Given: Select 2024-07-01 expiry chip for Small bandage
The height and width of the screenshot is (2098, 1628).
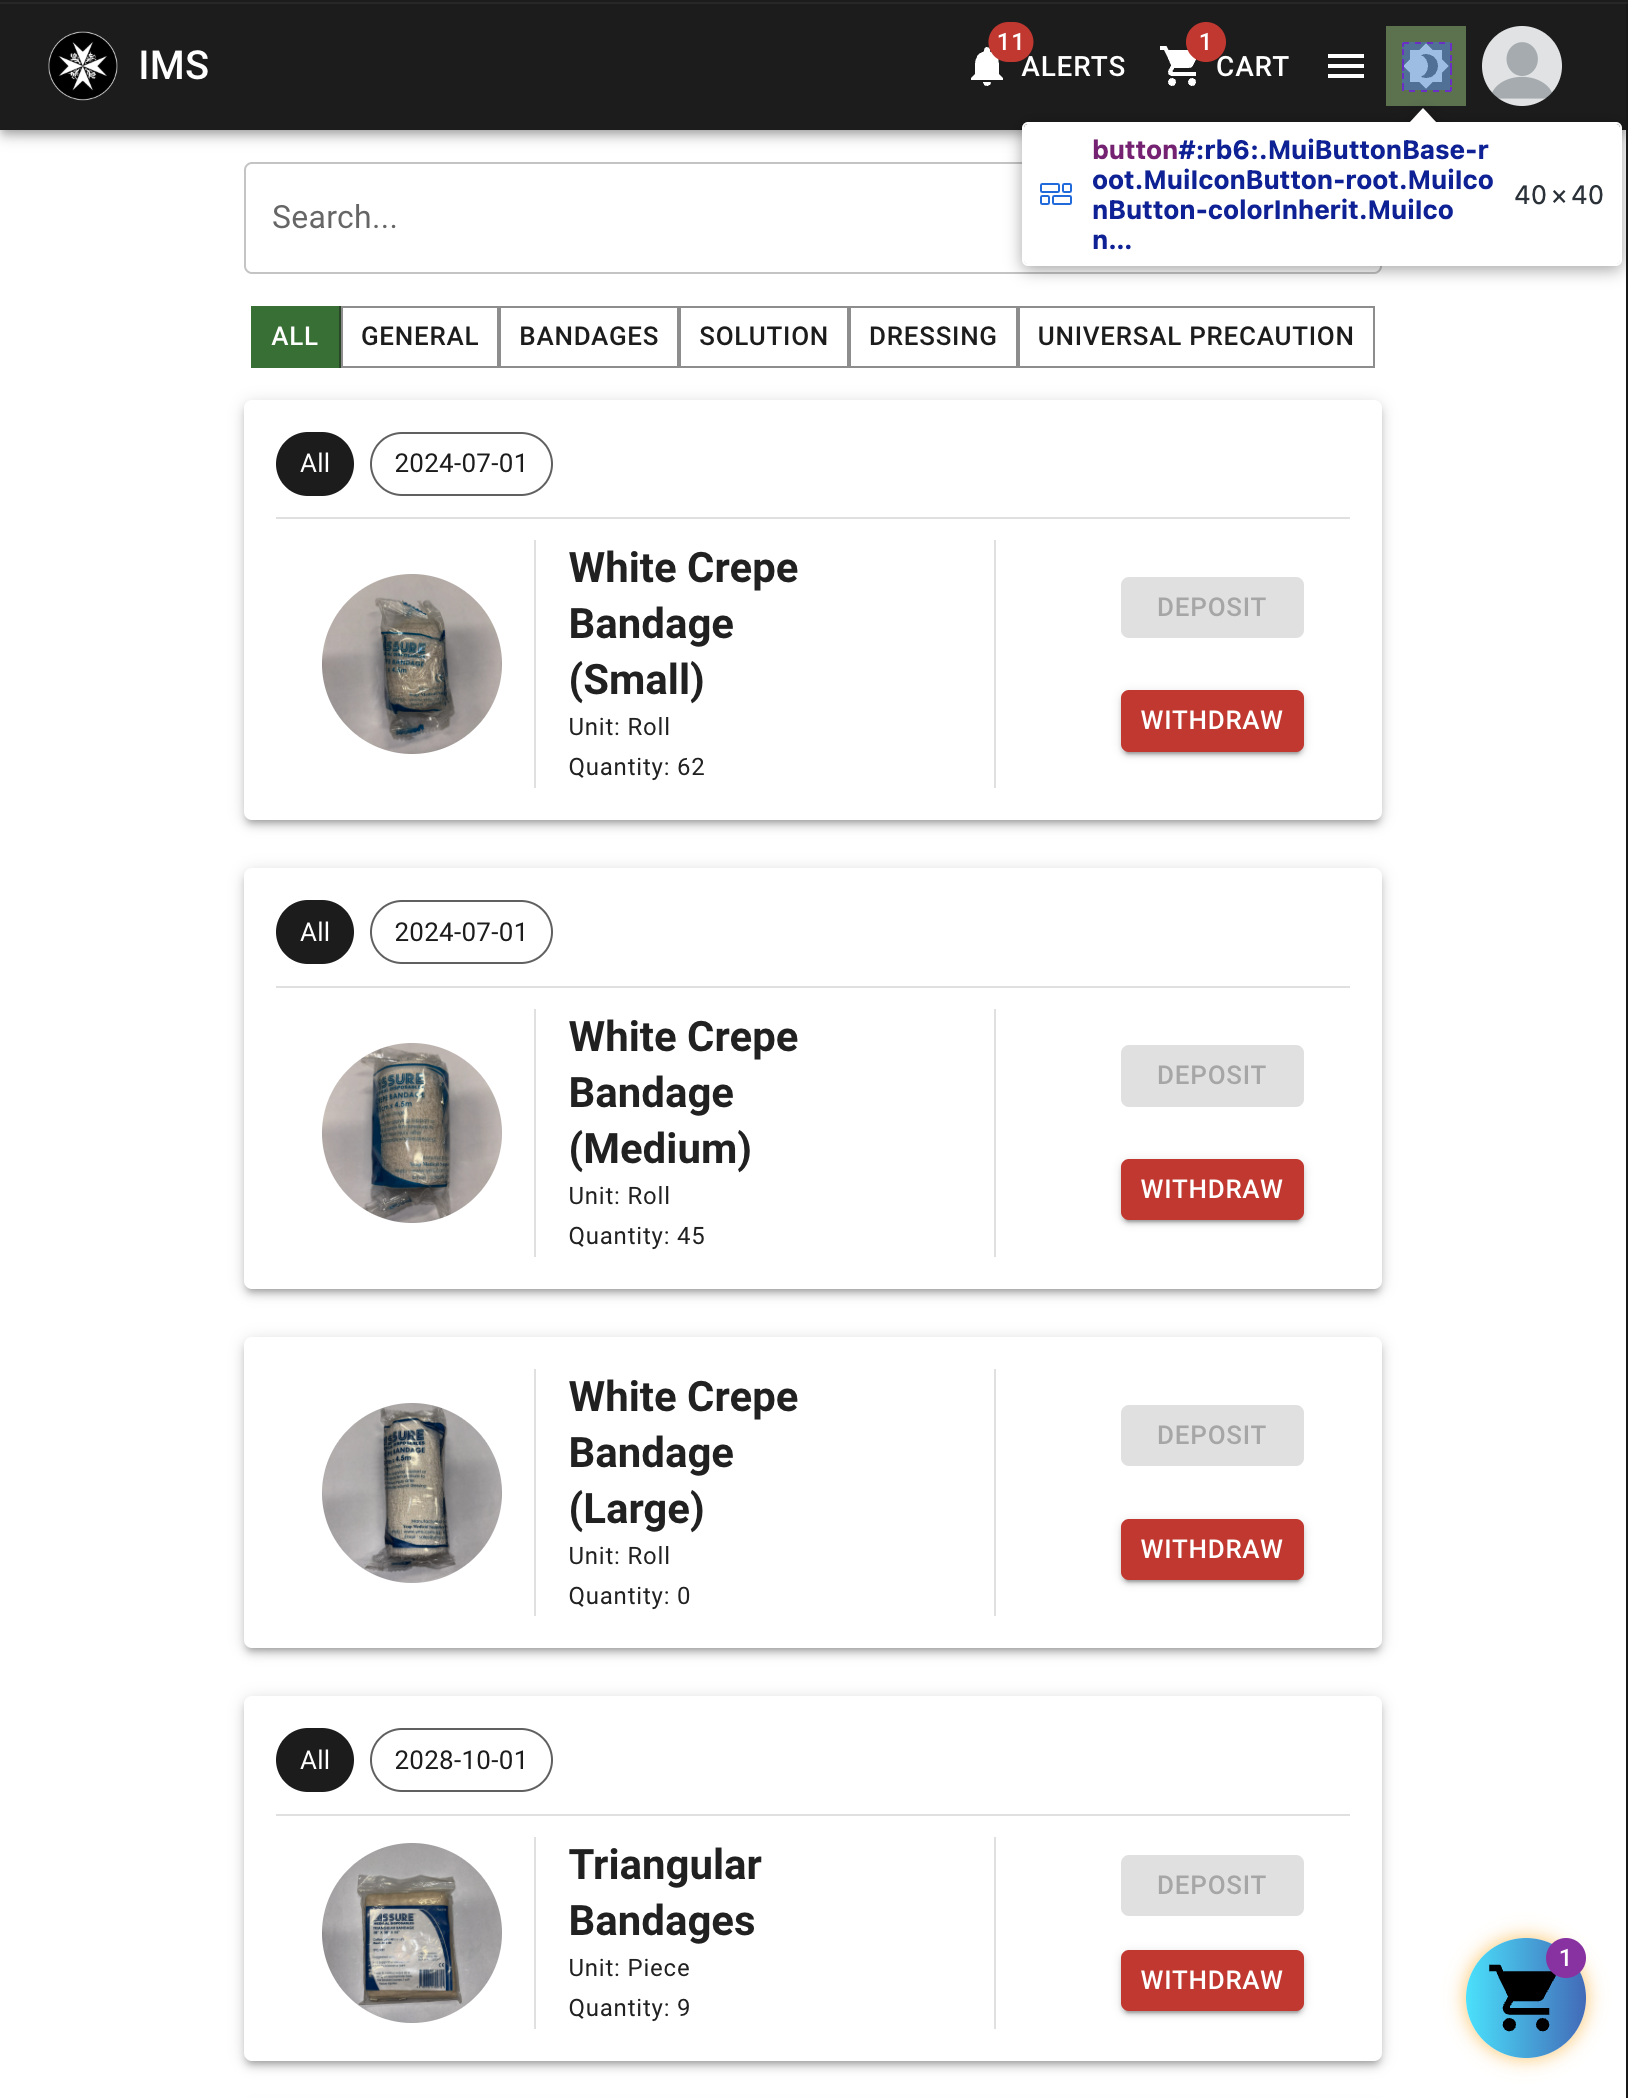Looking at the screenshot, I should click(461, 464).
